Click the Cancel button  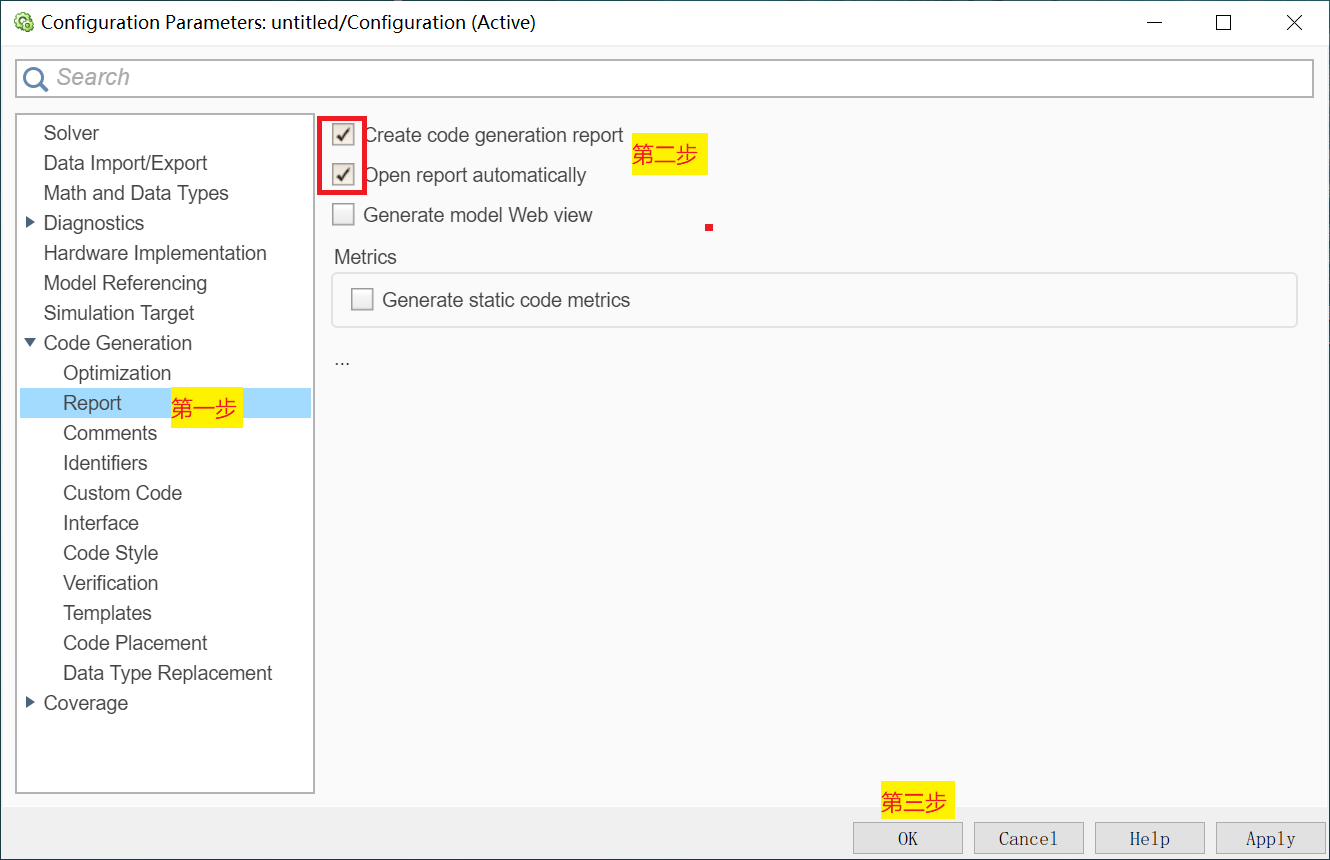pyautogui.click(x=1028, y=838)
